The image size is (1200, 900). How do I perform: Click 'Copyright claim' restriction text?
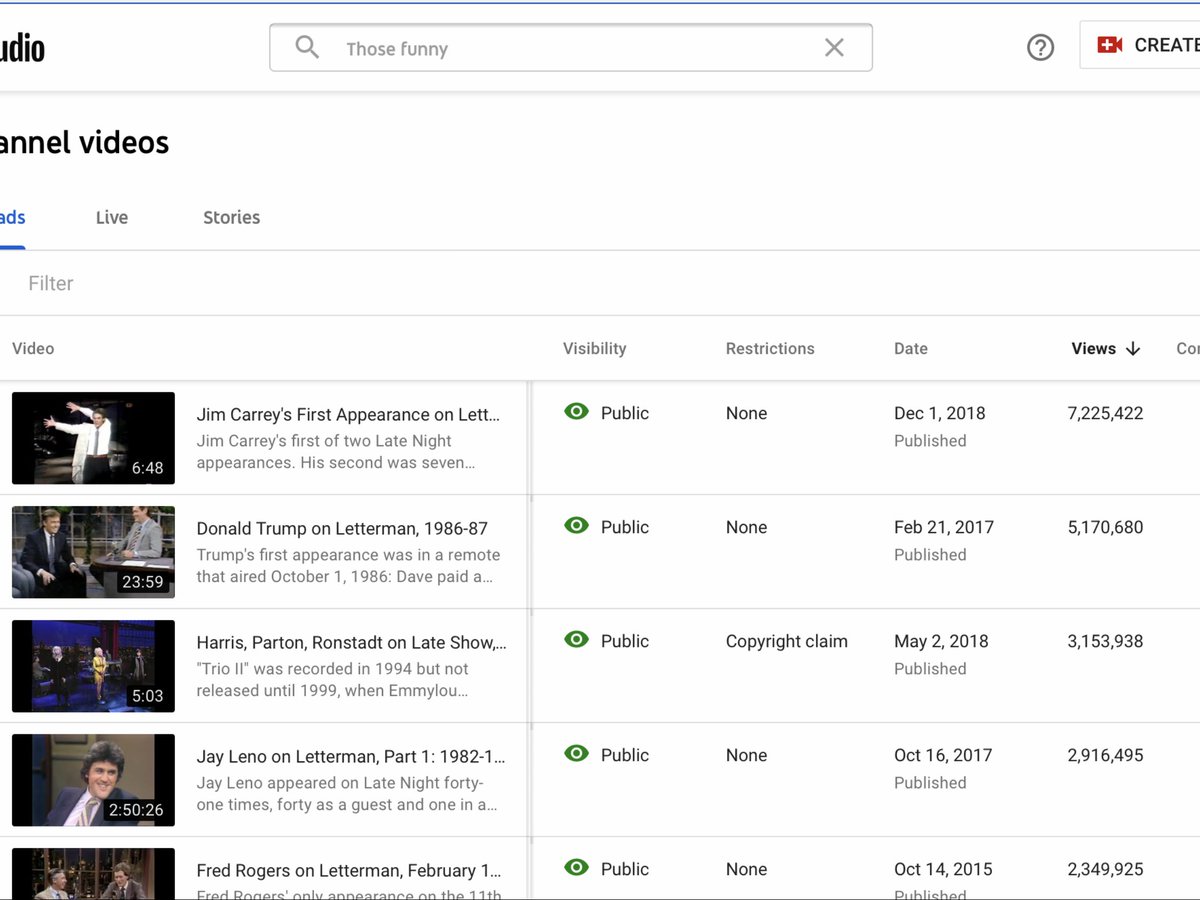(787, 641)
